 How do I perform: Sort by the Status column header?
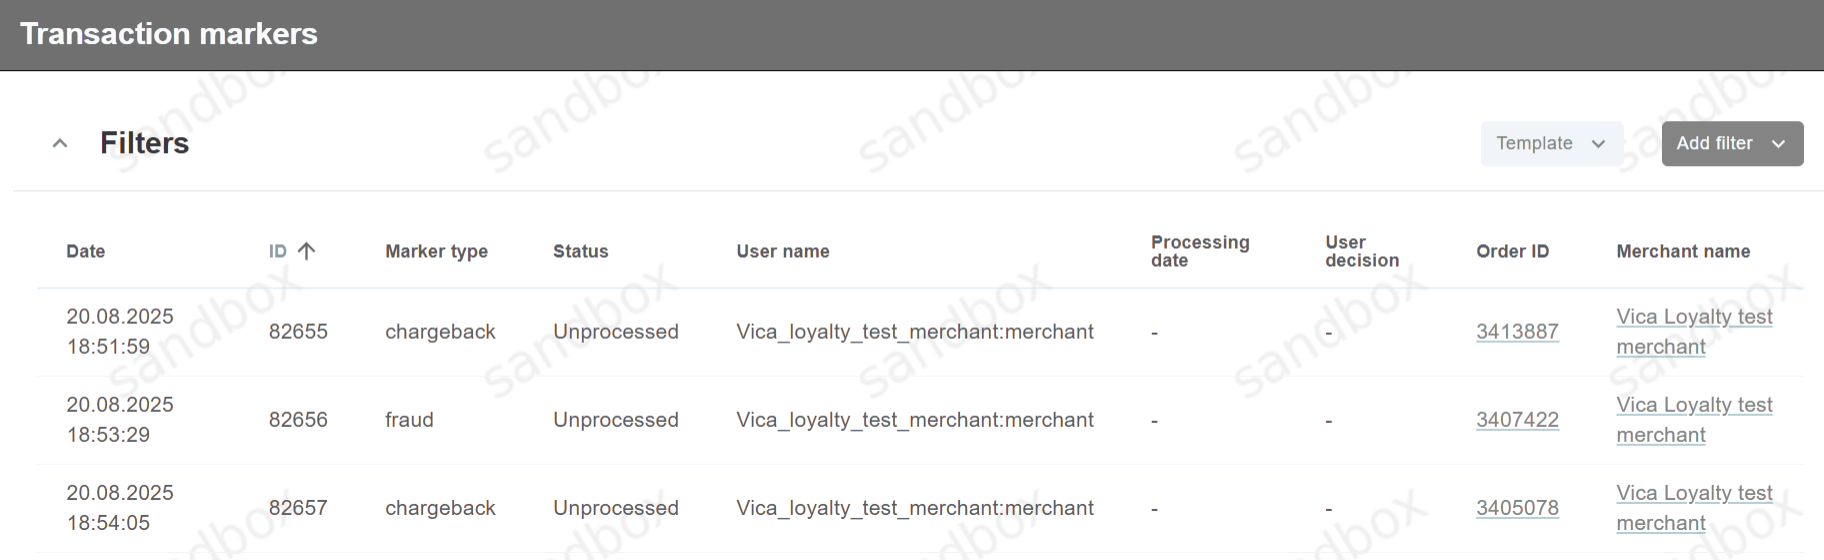[x=580, y=252]
